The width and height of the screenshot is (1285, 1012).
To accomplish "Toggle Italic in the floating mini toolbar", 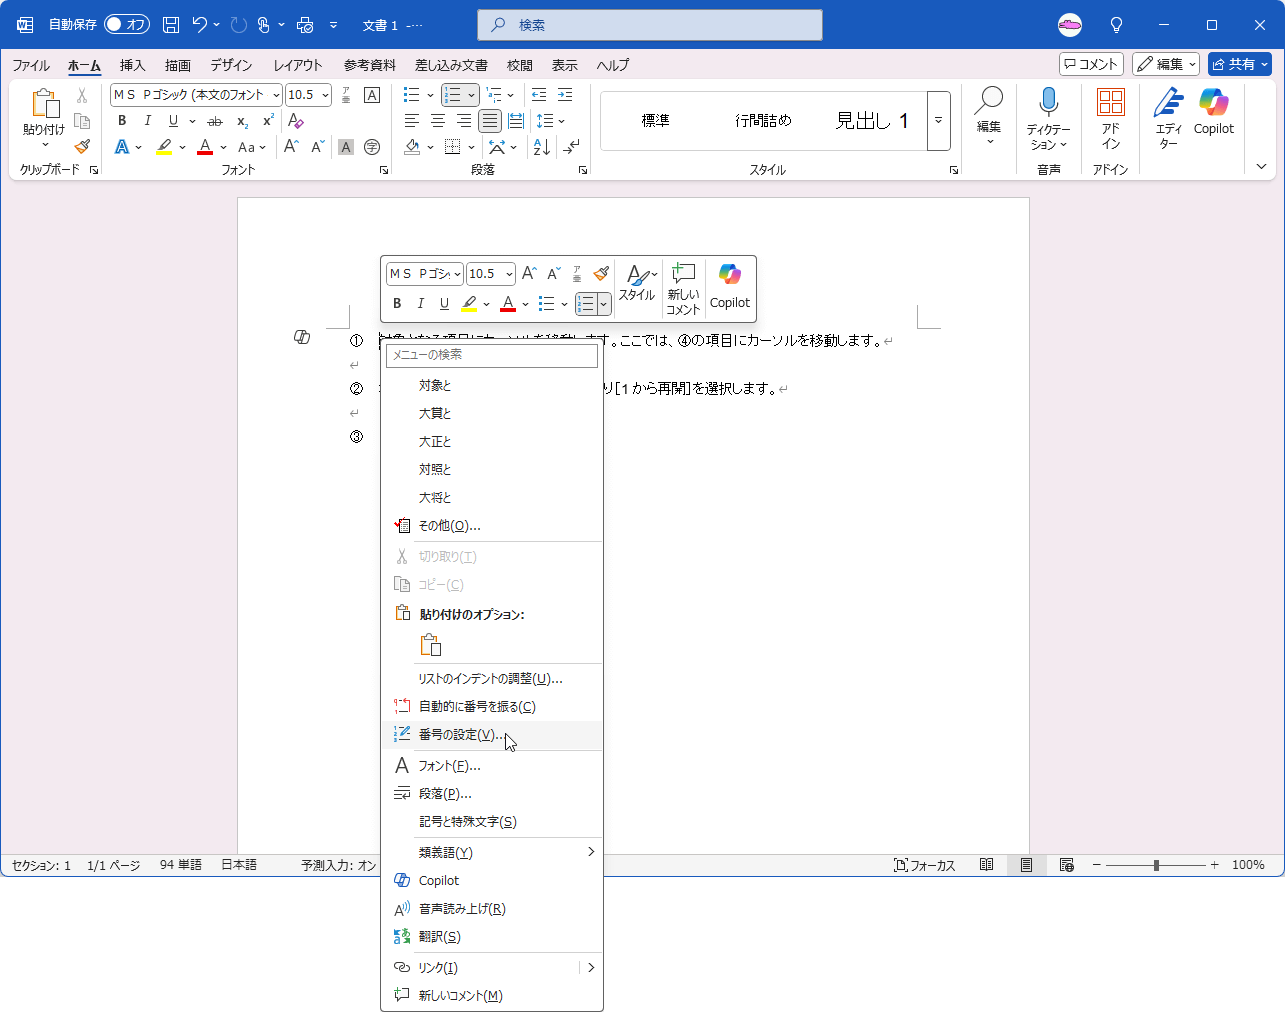I will tap(421, 303).
